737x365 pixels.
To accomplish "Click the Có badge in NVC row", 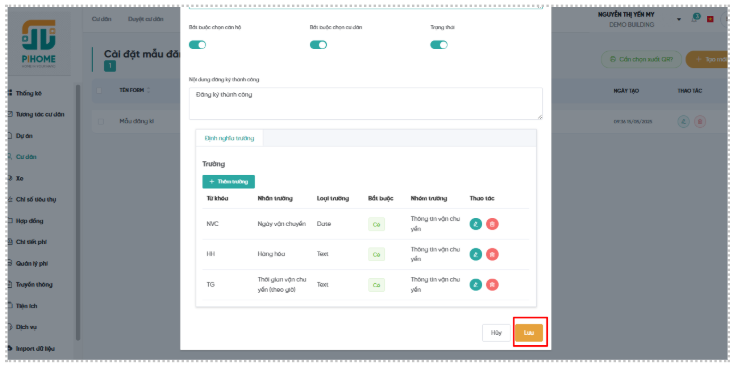I will coord(376,225).
